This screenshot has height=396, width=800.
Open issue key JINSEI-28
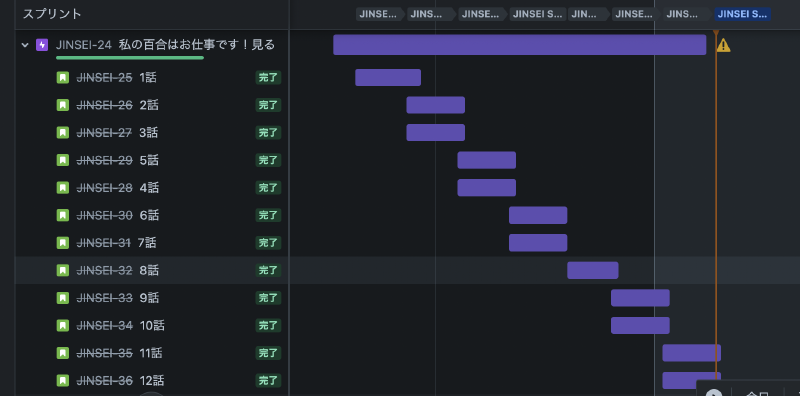pyautogui.click(x=104, y=188)
